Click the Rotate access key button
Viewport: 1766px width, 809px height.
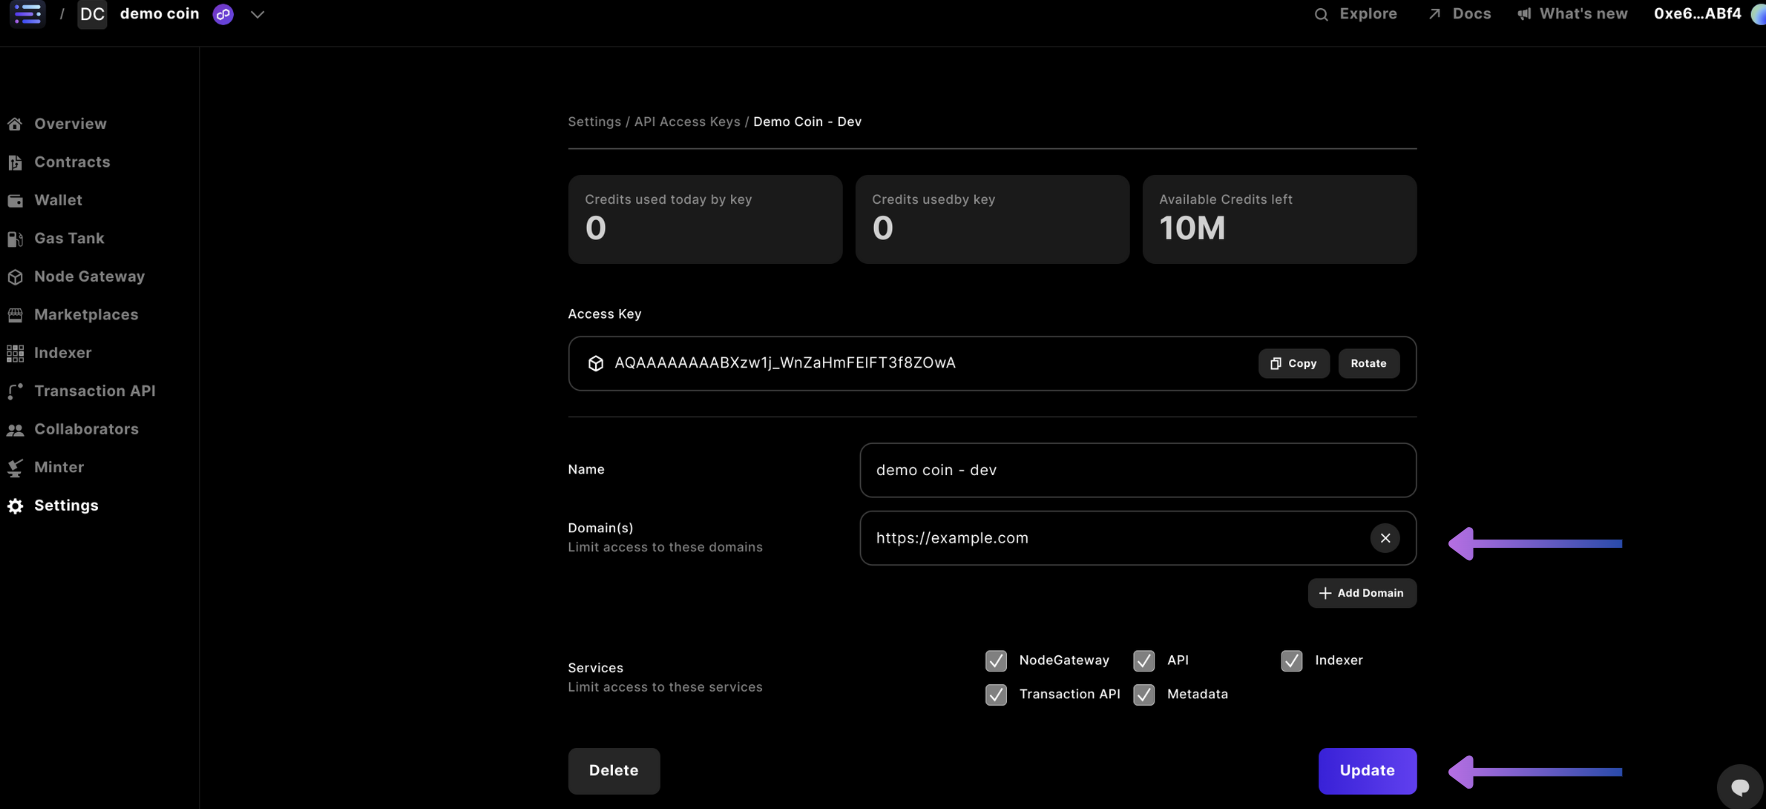[x=1368, y=363]
